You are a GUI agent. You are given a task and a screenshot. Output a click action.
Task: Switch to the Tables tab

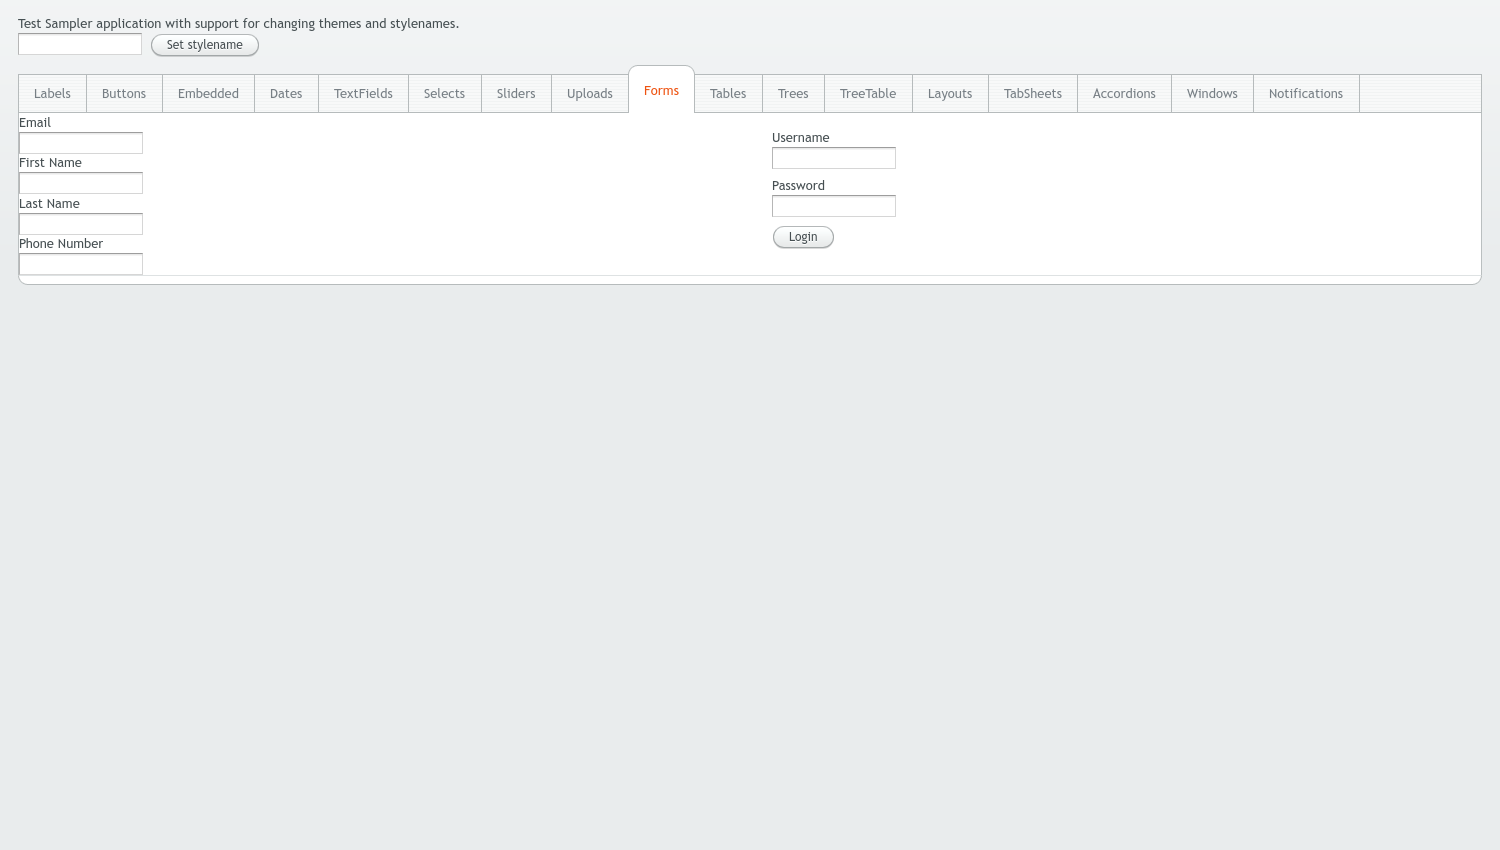pos(728,94)
